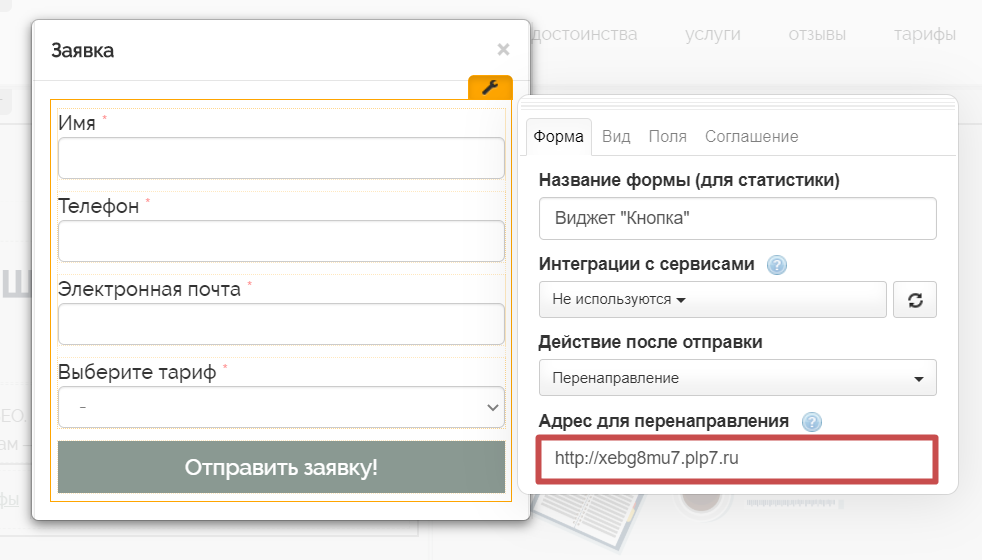Go to тарифы in top navigation

[924, 35]
